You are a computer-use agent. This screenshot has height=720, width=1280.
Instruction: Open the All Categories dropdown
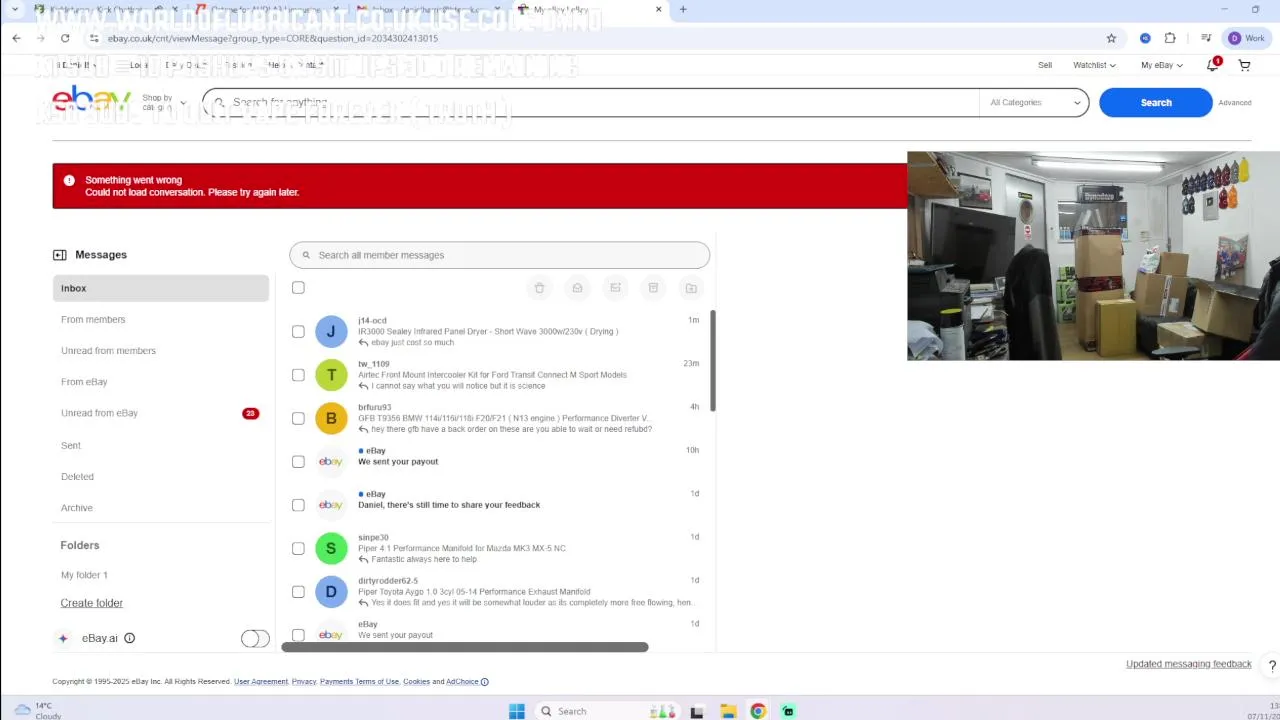pyautogui.click(x=1034, y=102)
